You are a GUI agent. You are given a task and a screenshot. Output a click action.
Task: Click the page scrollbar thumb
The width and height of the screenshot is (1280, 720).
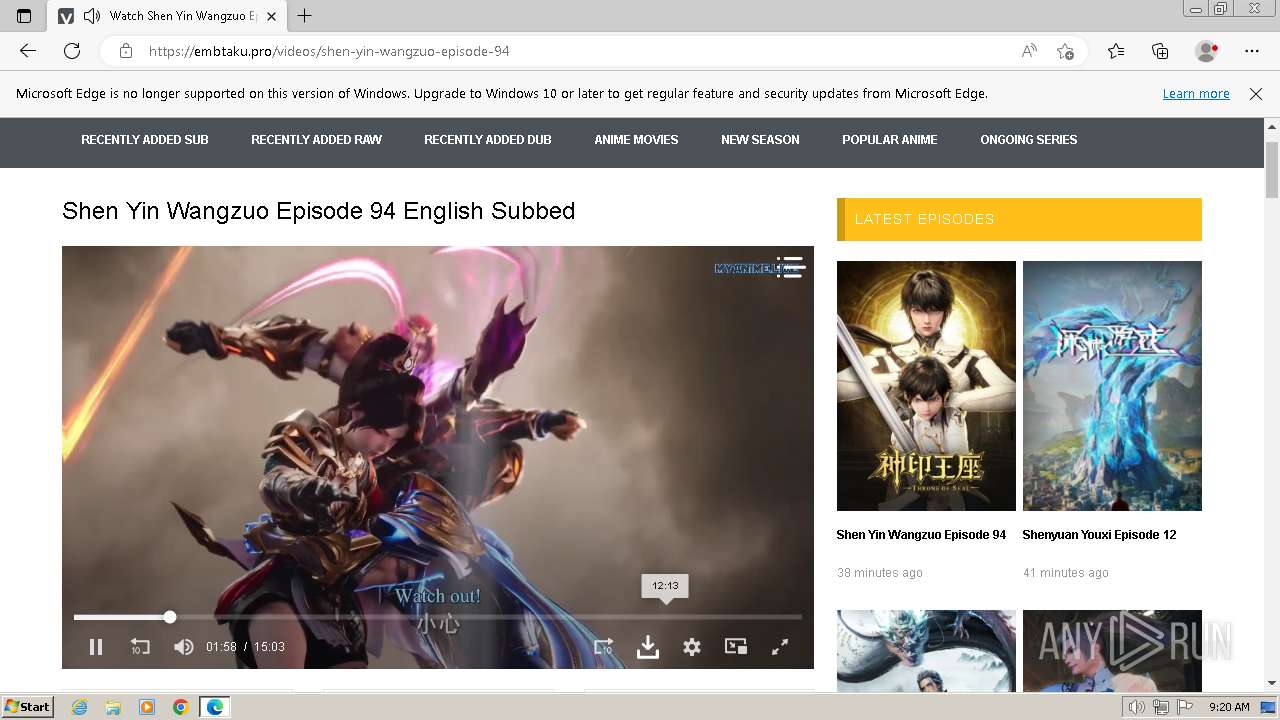(x=1272, y=169)
